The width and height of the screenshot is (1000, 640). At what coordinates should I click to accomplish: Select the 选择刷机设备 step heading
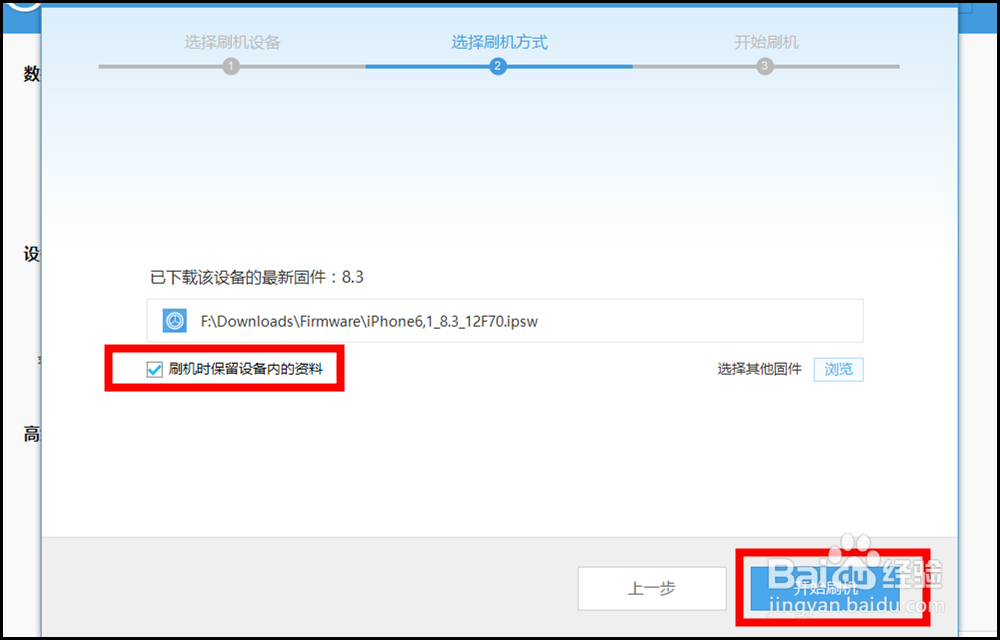(232, 43)
